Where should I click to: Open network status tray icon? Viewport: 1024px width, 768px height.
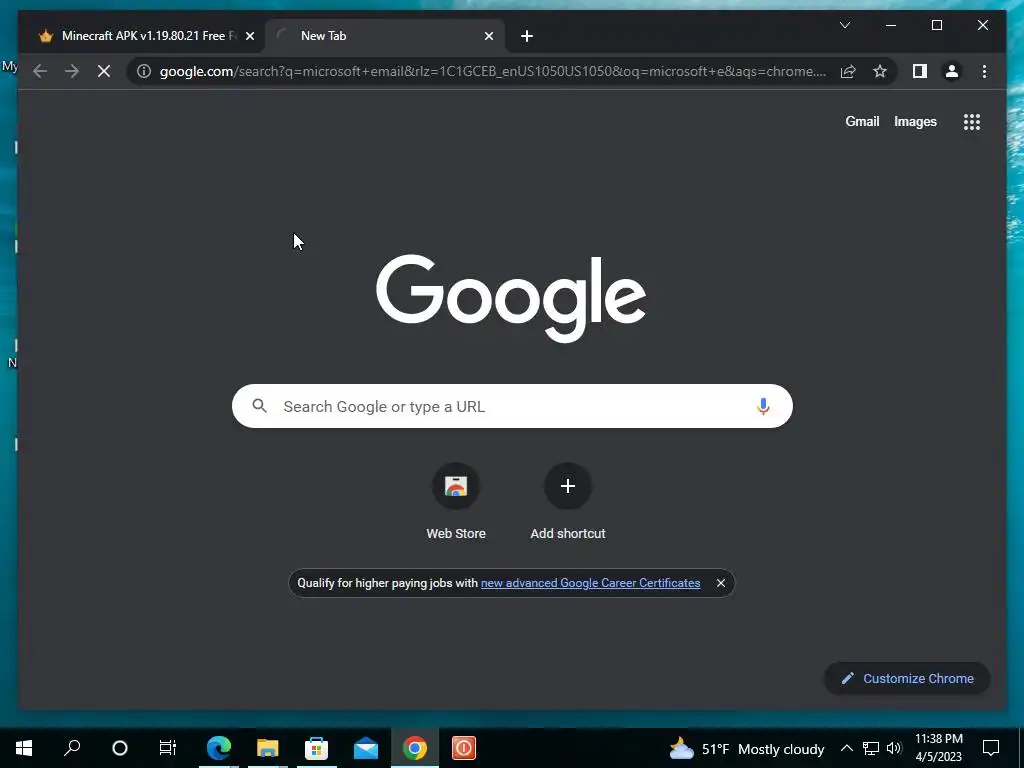[x=871, y=748]
